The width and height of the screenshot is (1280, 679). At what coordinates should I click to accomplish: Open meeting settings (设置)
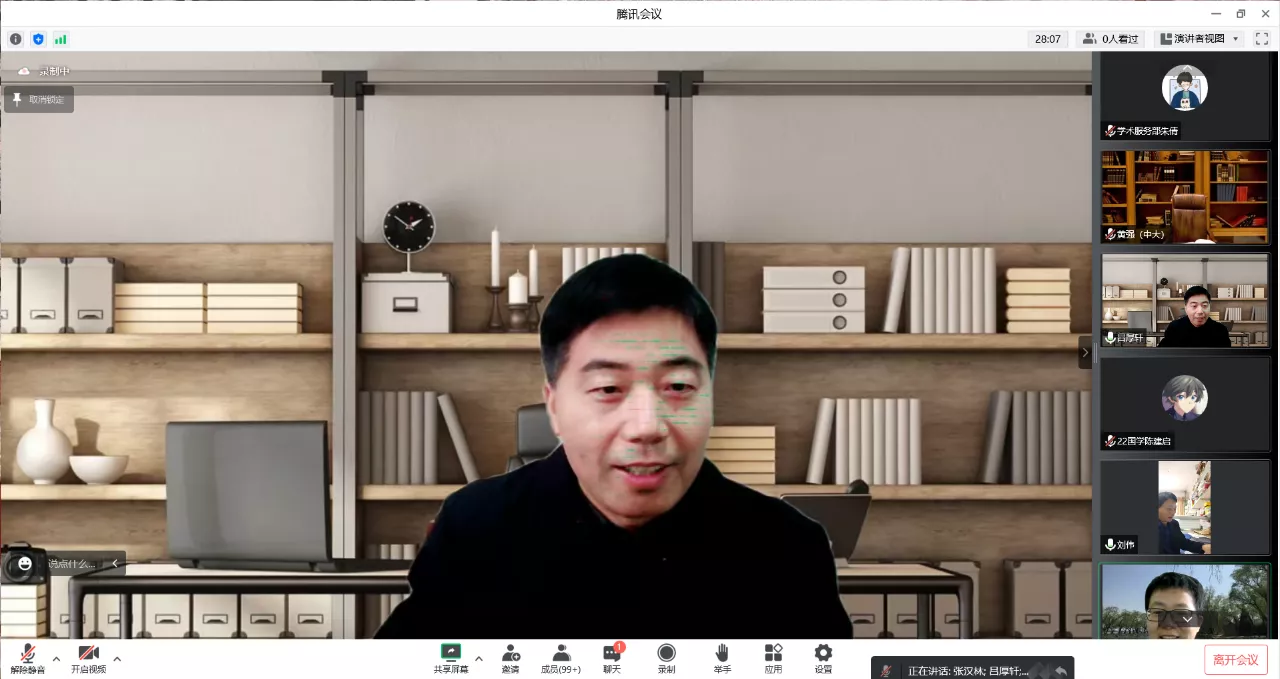click(823, 658)
